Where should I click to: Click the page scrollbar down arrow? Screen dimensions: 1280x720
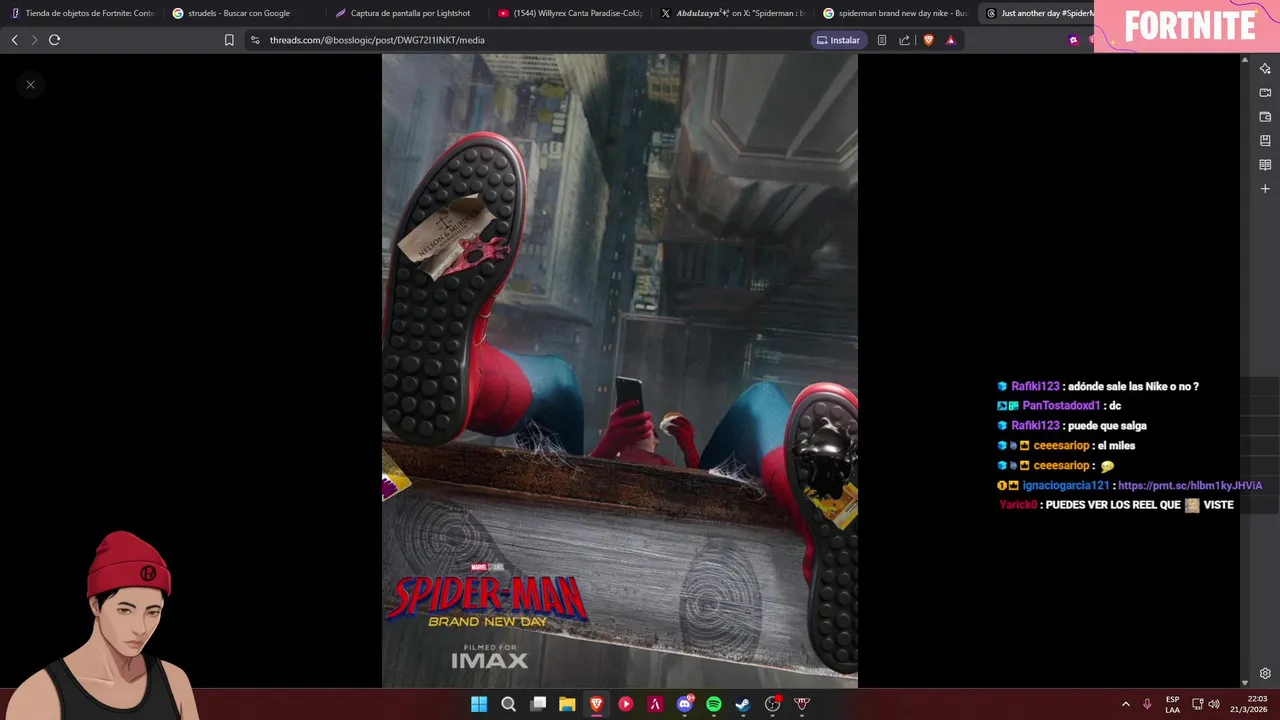[x=1244, y=682]
